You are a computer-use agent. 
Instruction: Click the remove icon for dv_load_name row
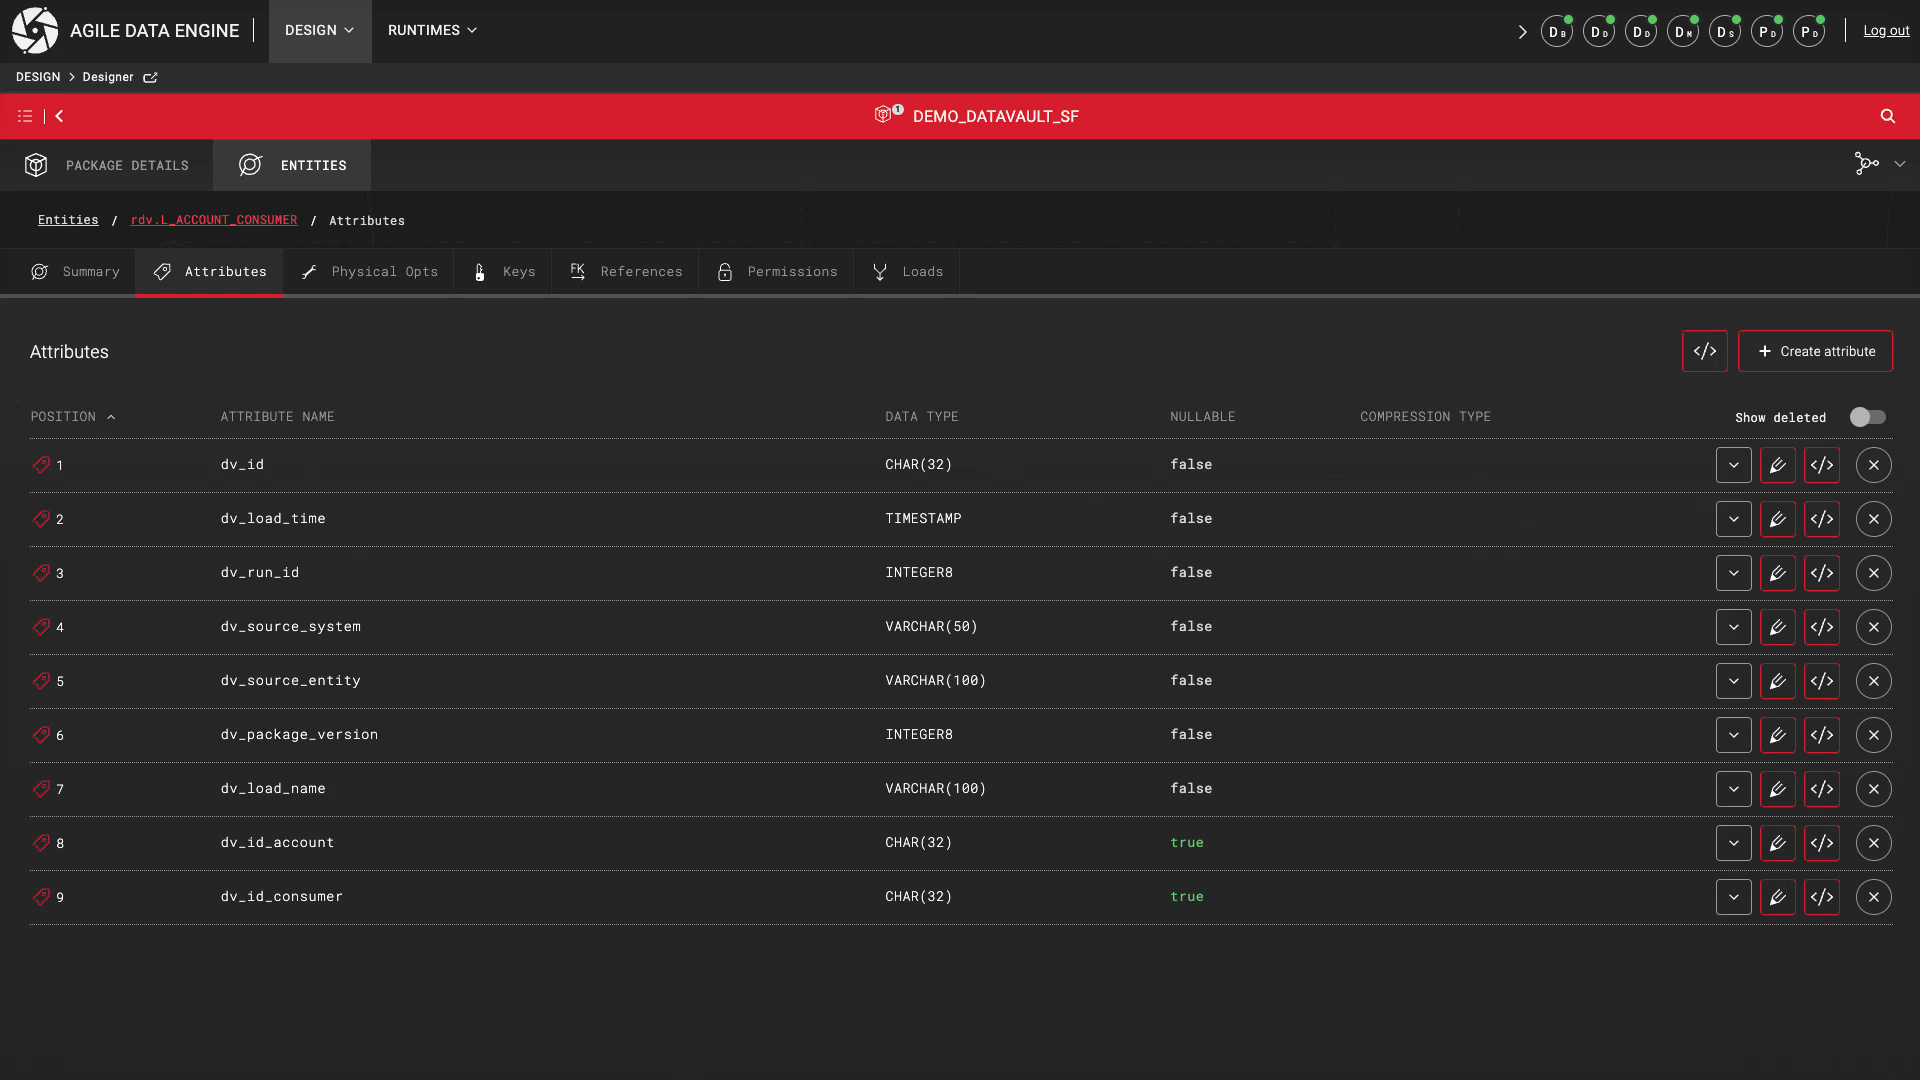pos(1874,789)
